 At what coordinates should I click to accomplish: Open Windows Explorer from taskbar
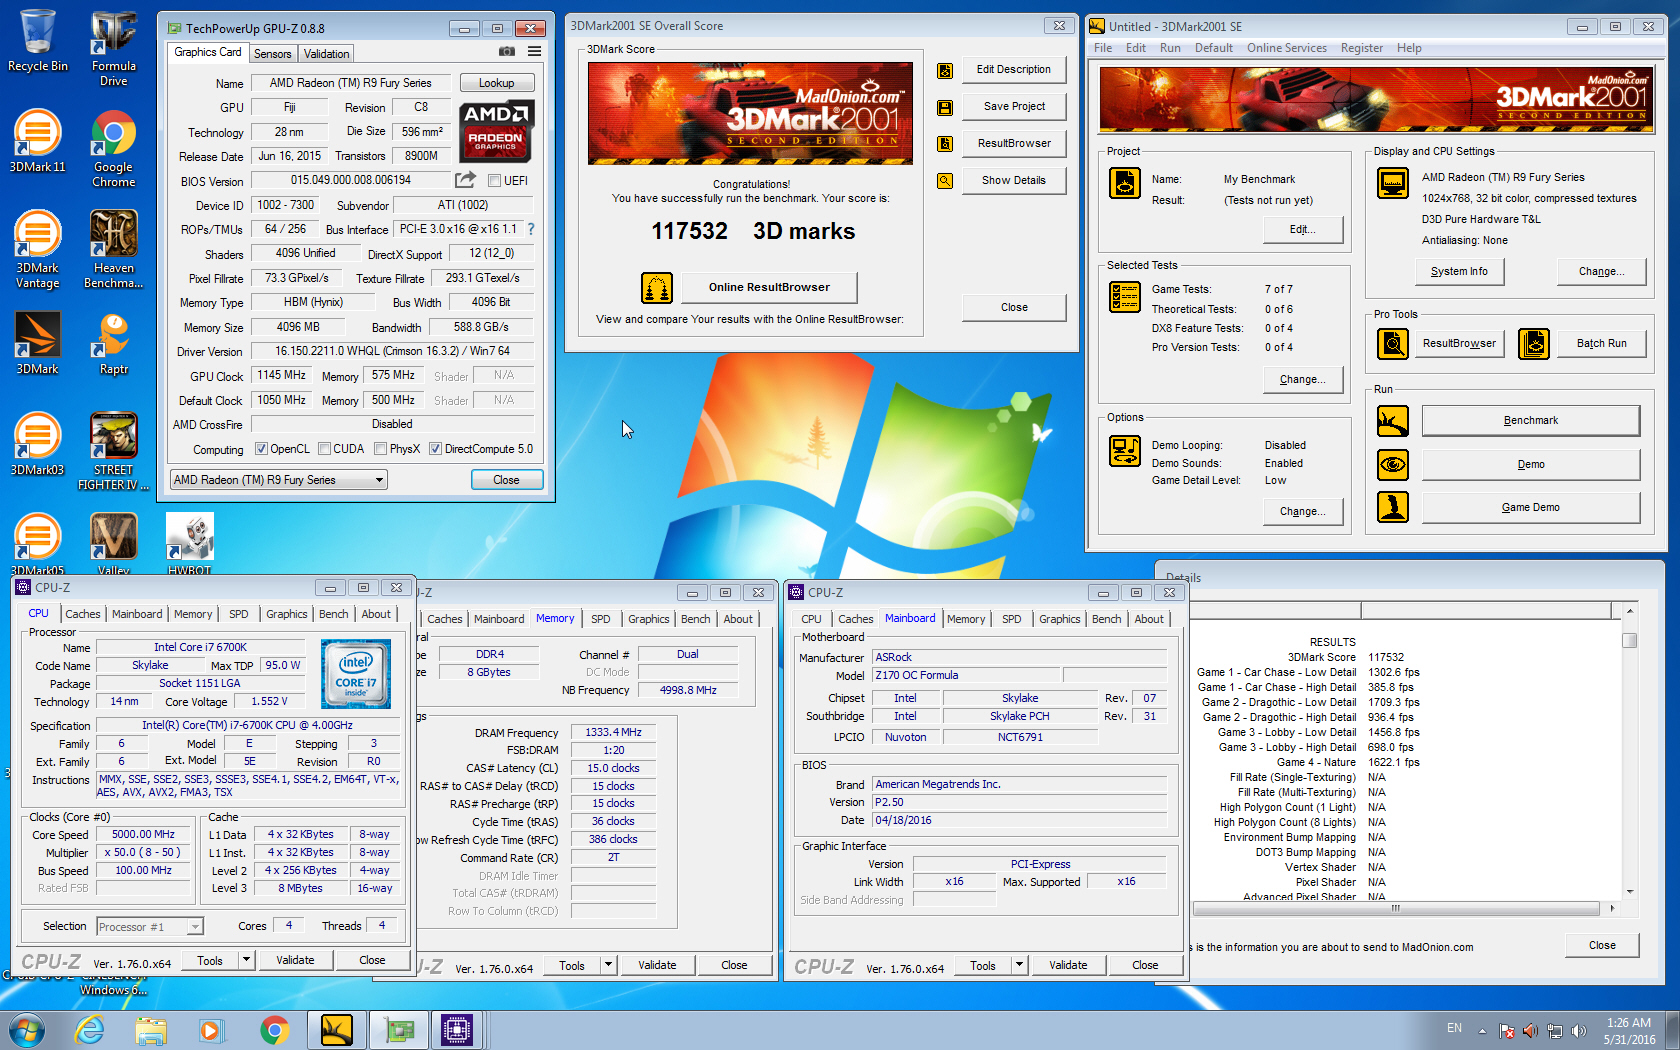151,1029
